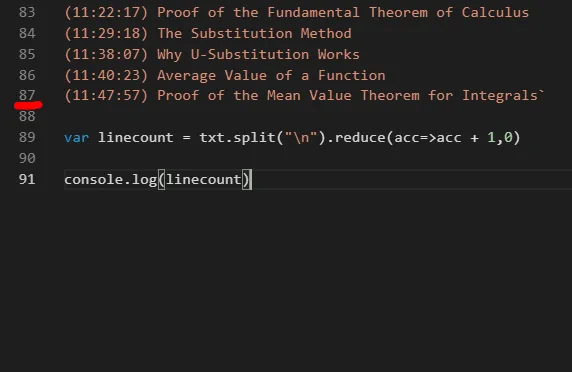
Task: Click the 'Why U-Substitution Works' line
Action: pyautogui.click(x=258, y=55)
